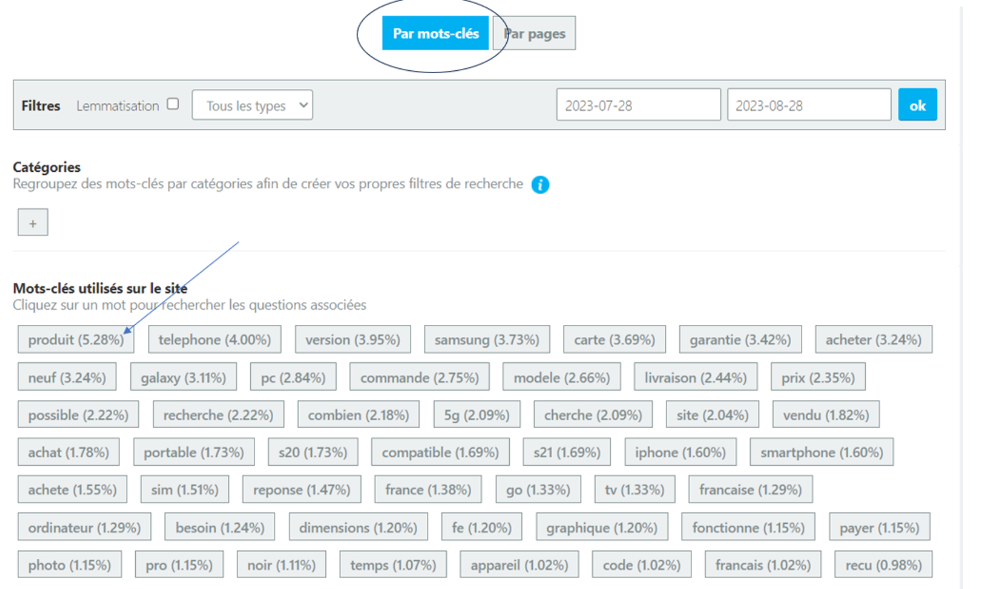Click the end date field 2023-08-28
The width and height of the screenshot is (984, 589).
coord(808,105)
